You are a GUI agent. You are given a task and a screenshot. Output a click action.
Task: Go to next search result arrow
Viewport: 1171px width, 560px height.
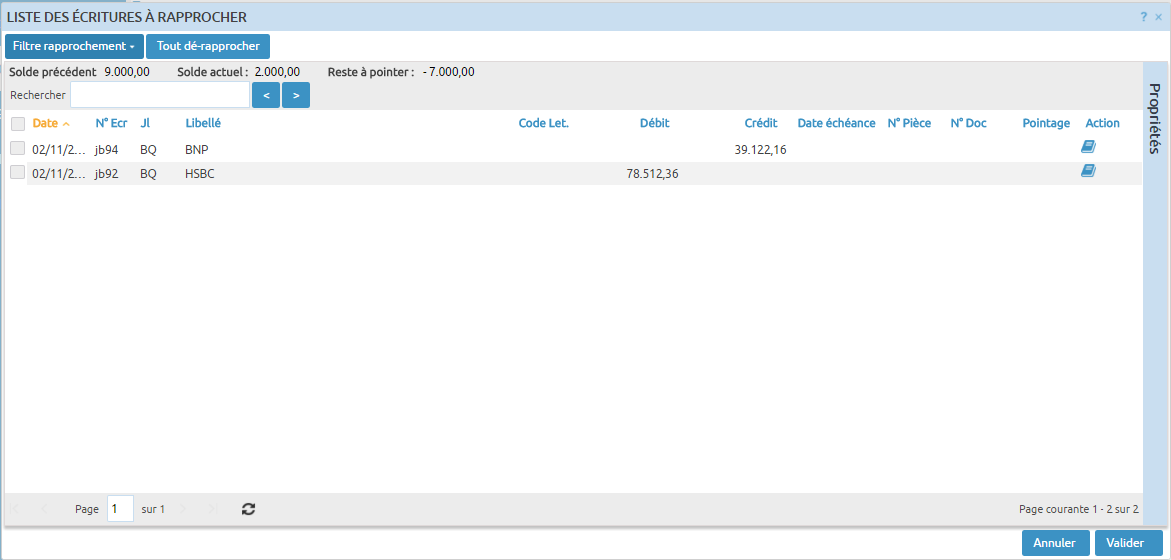[x=296, y=95]
